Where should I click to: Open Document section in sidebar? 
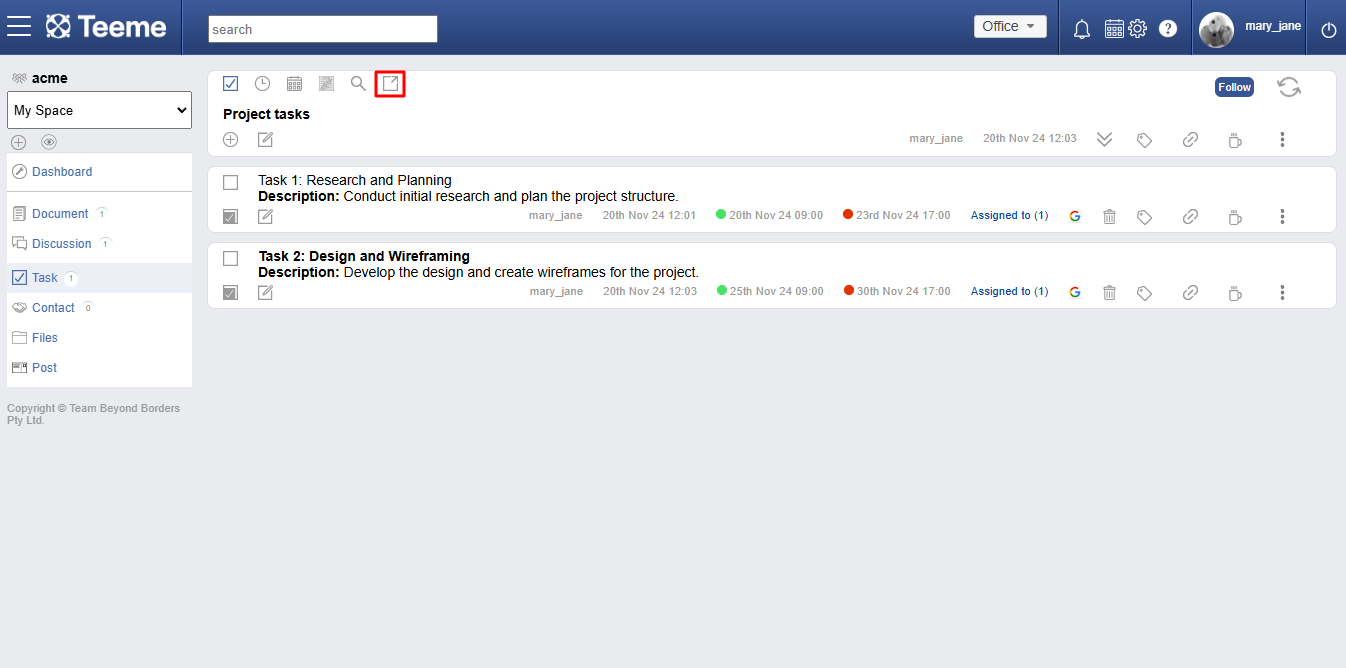60,214
